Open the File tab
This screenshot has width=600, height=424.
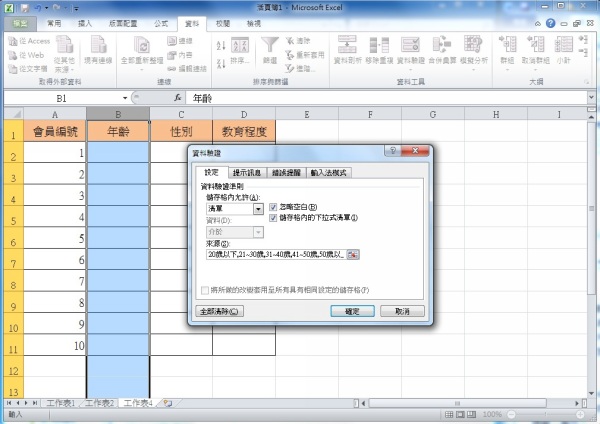[x=20, y=24]
